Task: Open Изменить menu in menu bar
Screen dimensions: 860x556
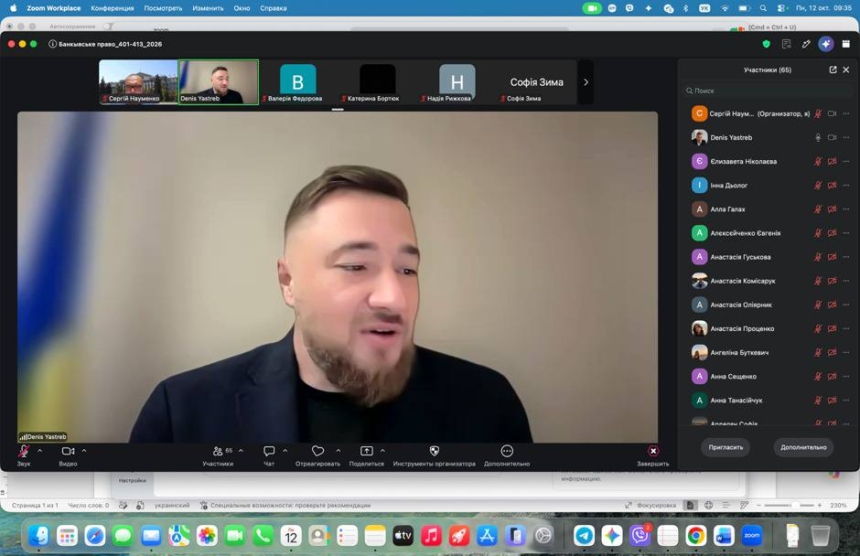Action: tap(208, 8)
